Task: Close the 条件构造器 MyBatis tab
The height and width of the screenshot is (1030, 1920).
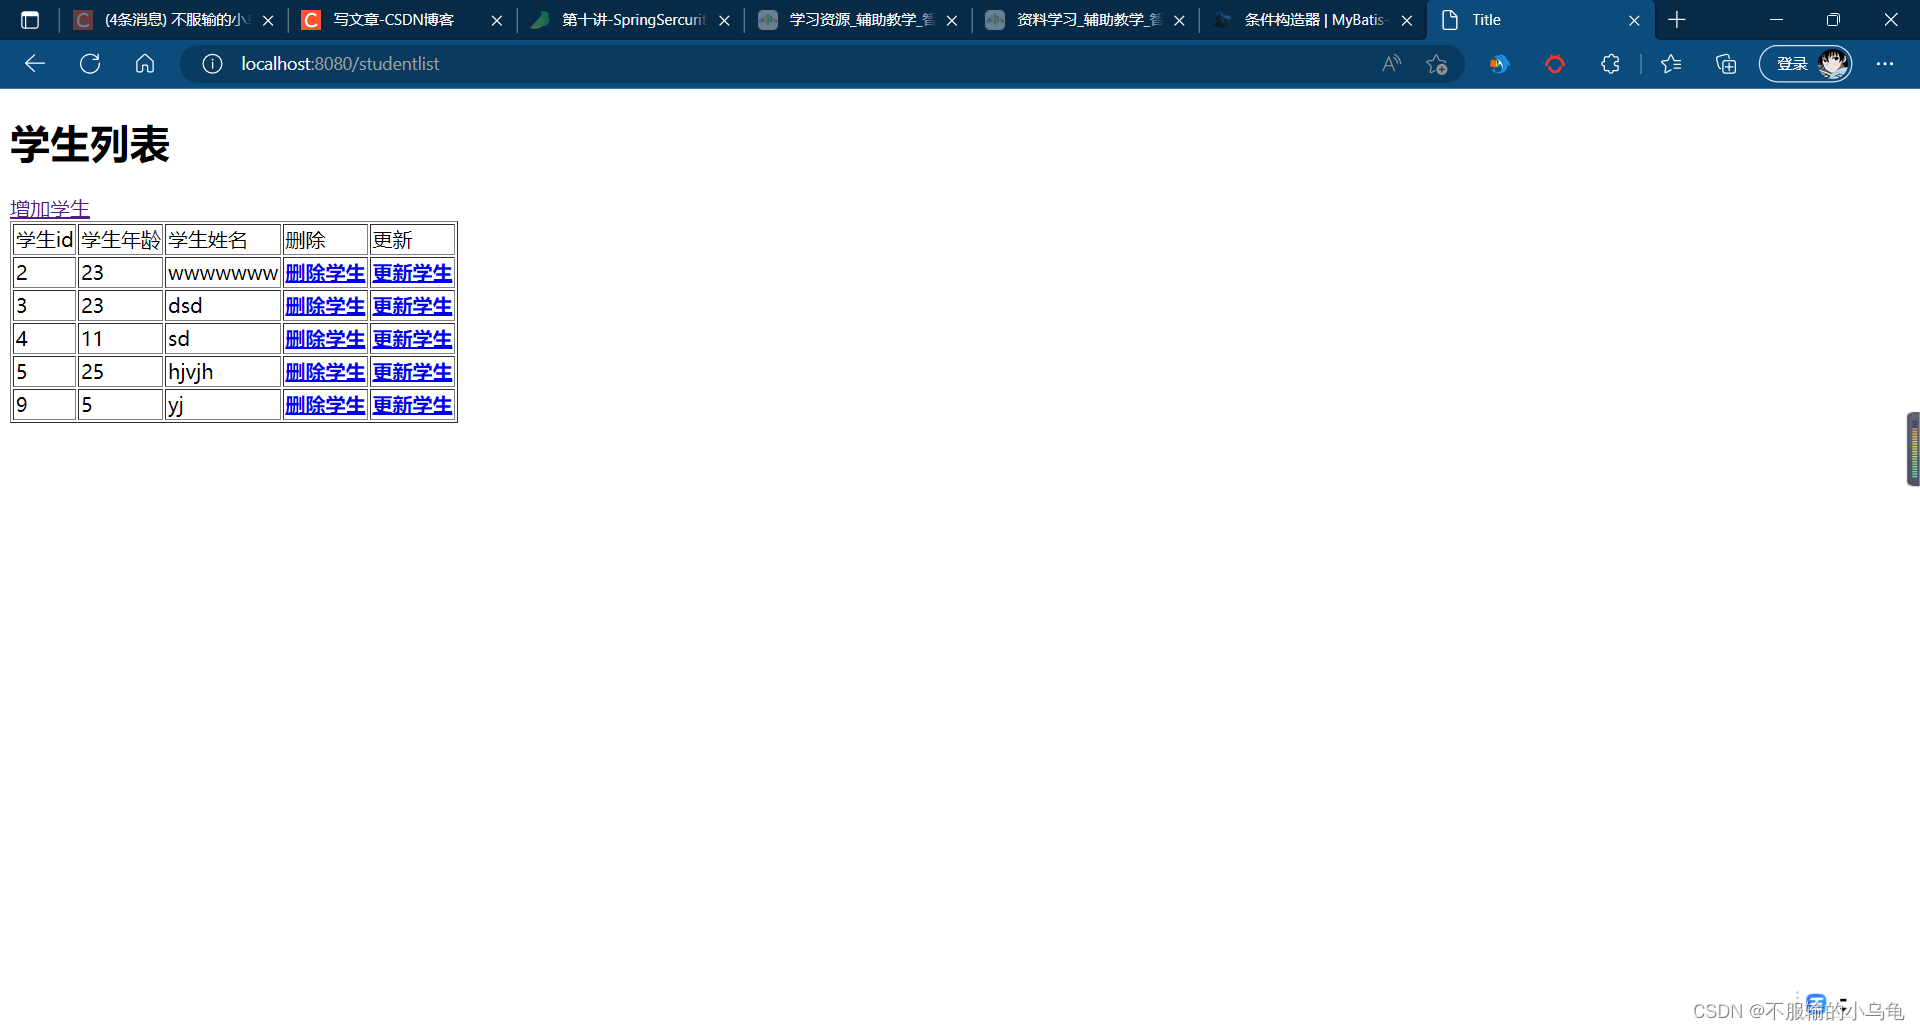Action: (1407, 20)
